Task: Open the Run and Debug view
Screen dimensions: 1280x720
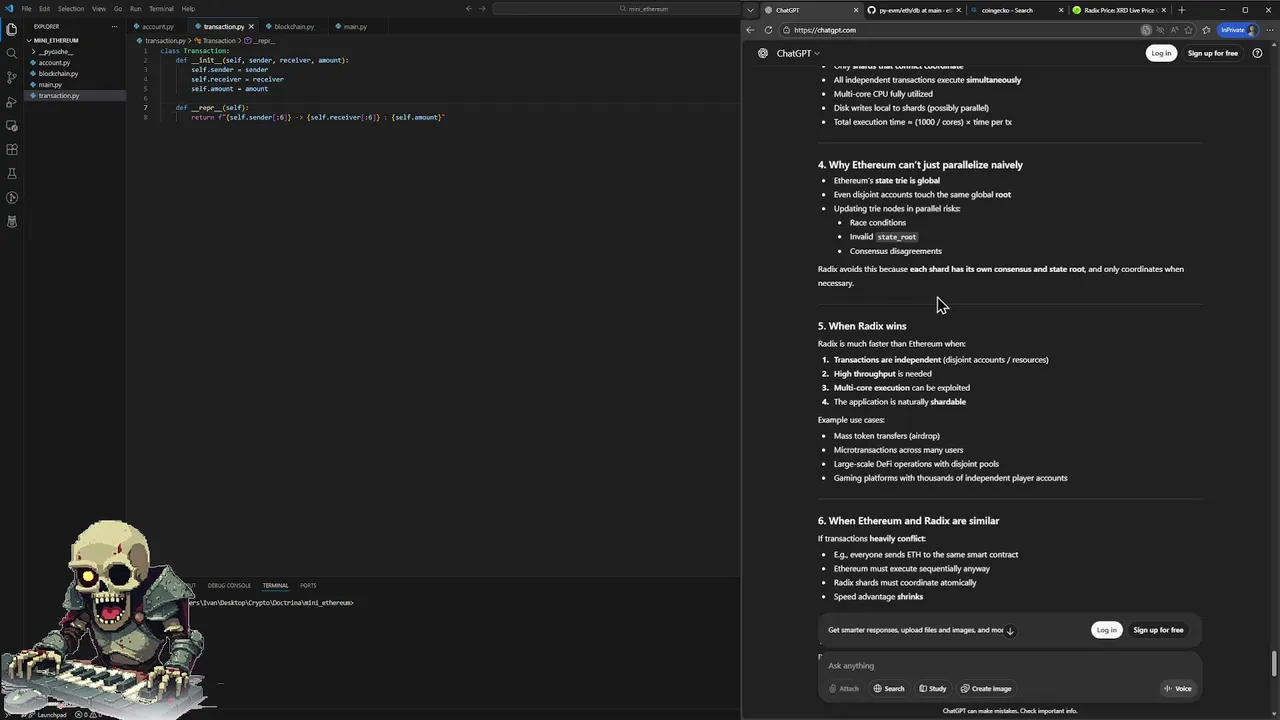Action: coord(12,102)
